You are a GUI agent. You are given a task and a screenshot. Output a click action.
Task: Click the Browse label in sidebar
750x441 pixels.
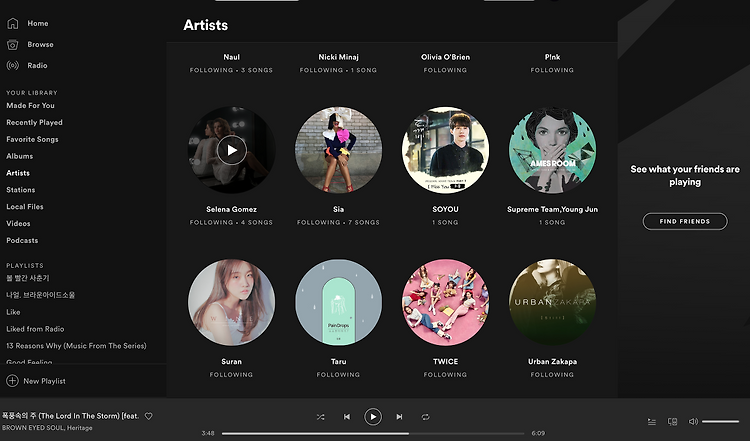(40, 44)
